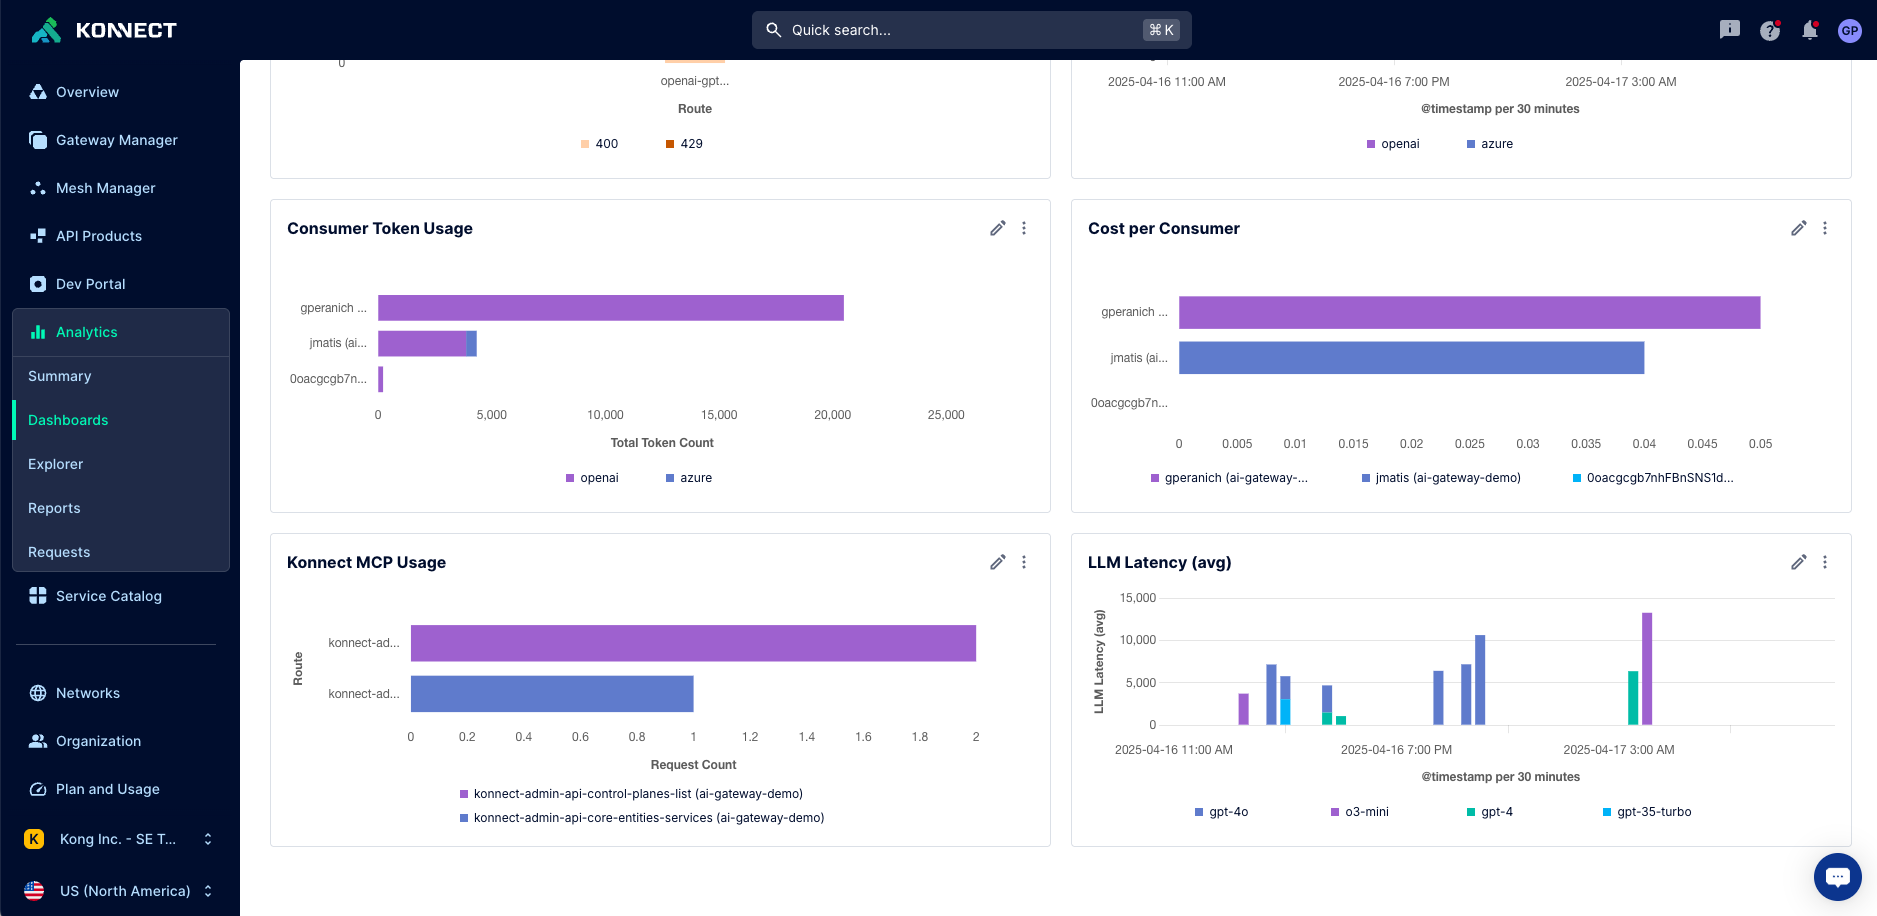The width and height of the screenshot is (1877, 916).
Task: Open the US (North America) region selector
Action: pos(120,891)
